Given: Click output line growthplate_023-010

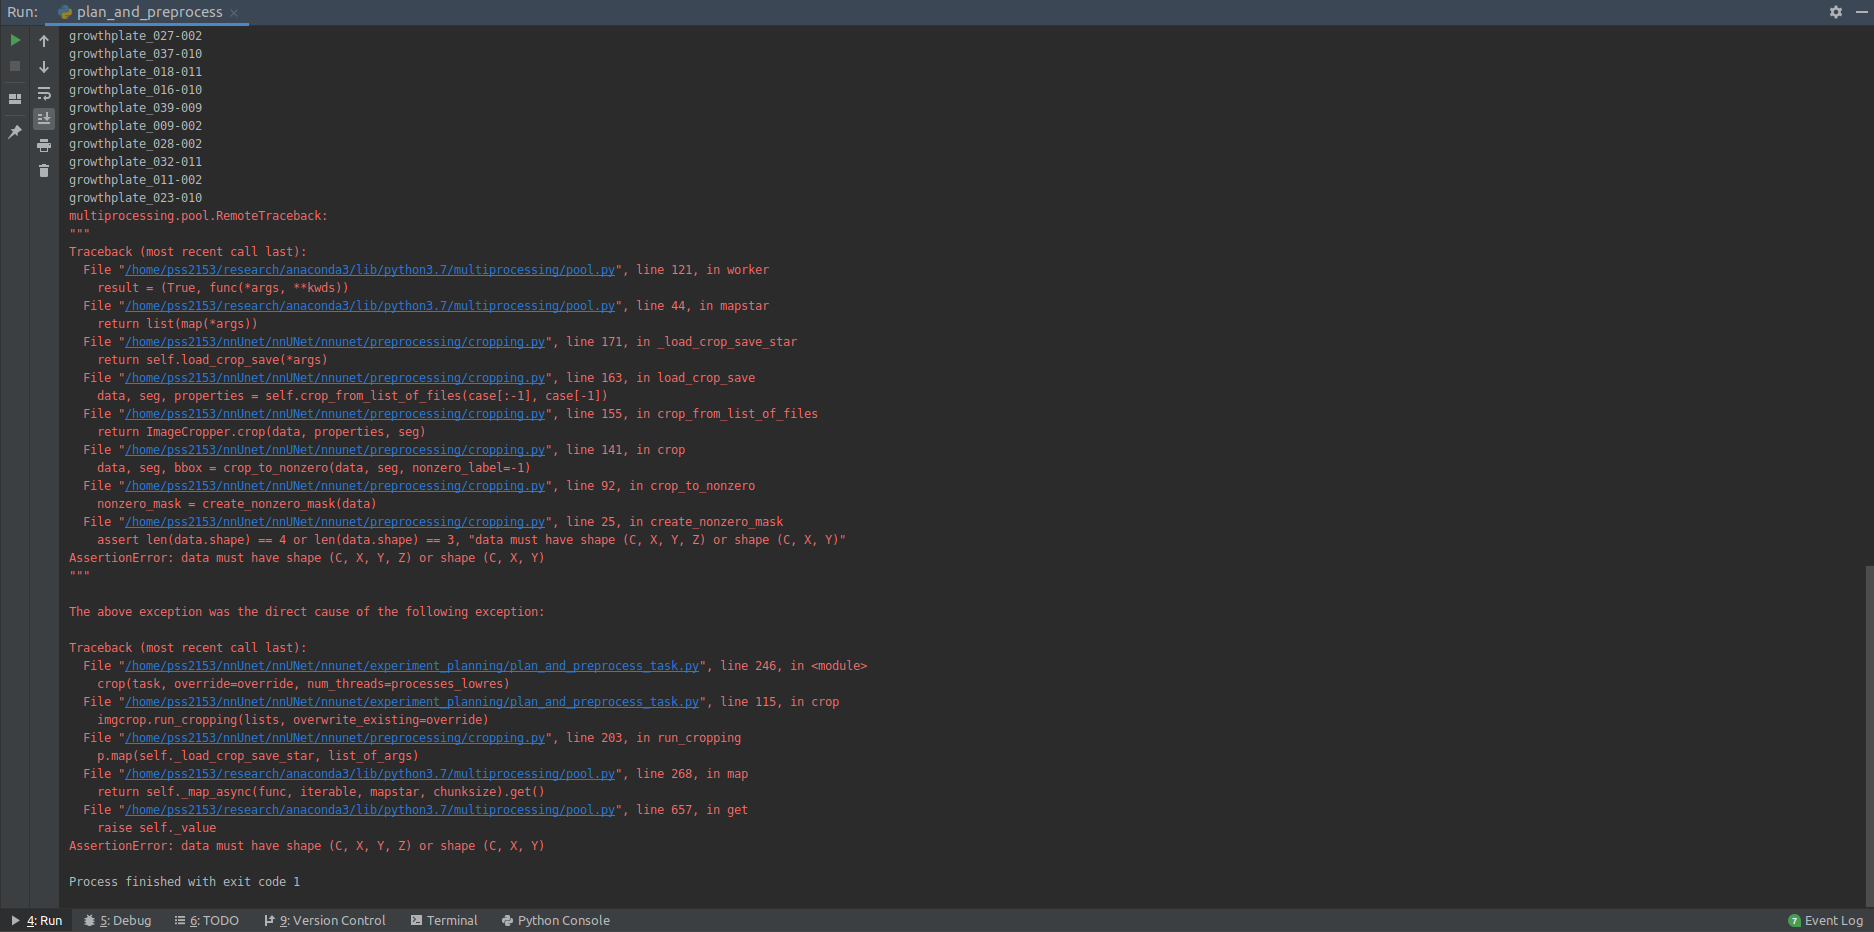Looking at the screenshot, I should (135, 198).
